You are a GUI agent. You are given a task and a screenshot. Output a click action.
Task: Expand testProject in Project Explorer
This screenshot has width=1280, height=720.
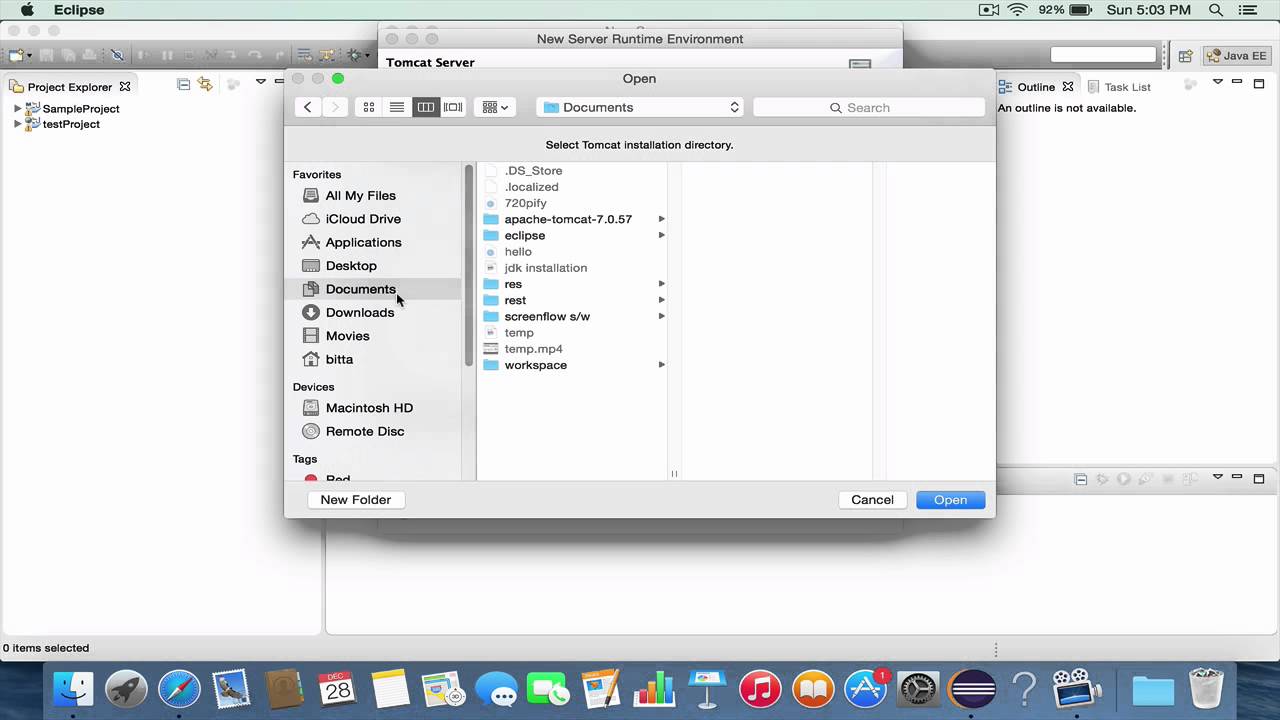pyautogui.click(x=17, y=124)
